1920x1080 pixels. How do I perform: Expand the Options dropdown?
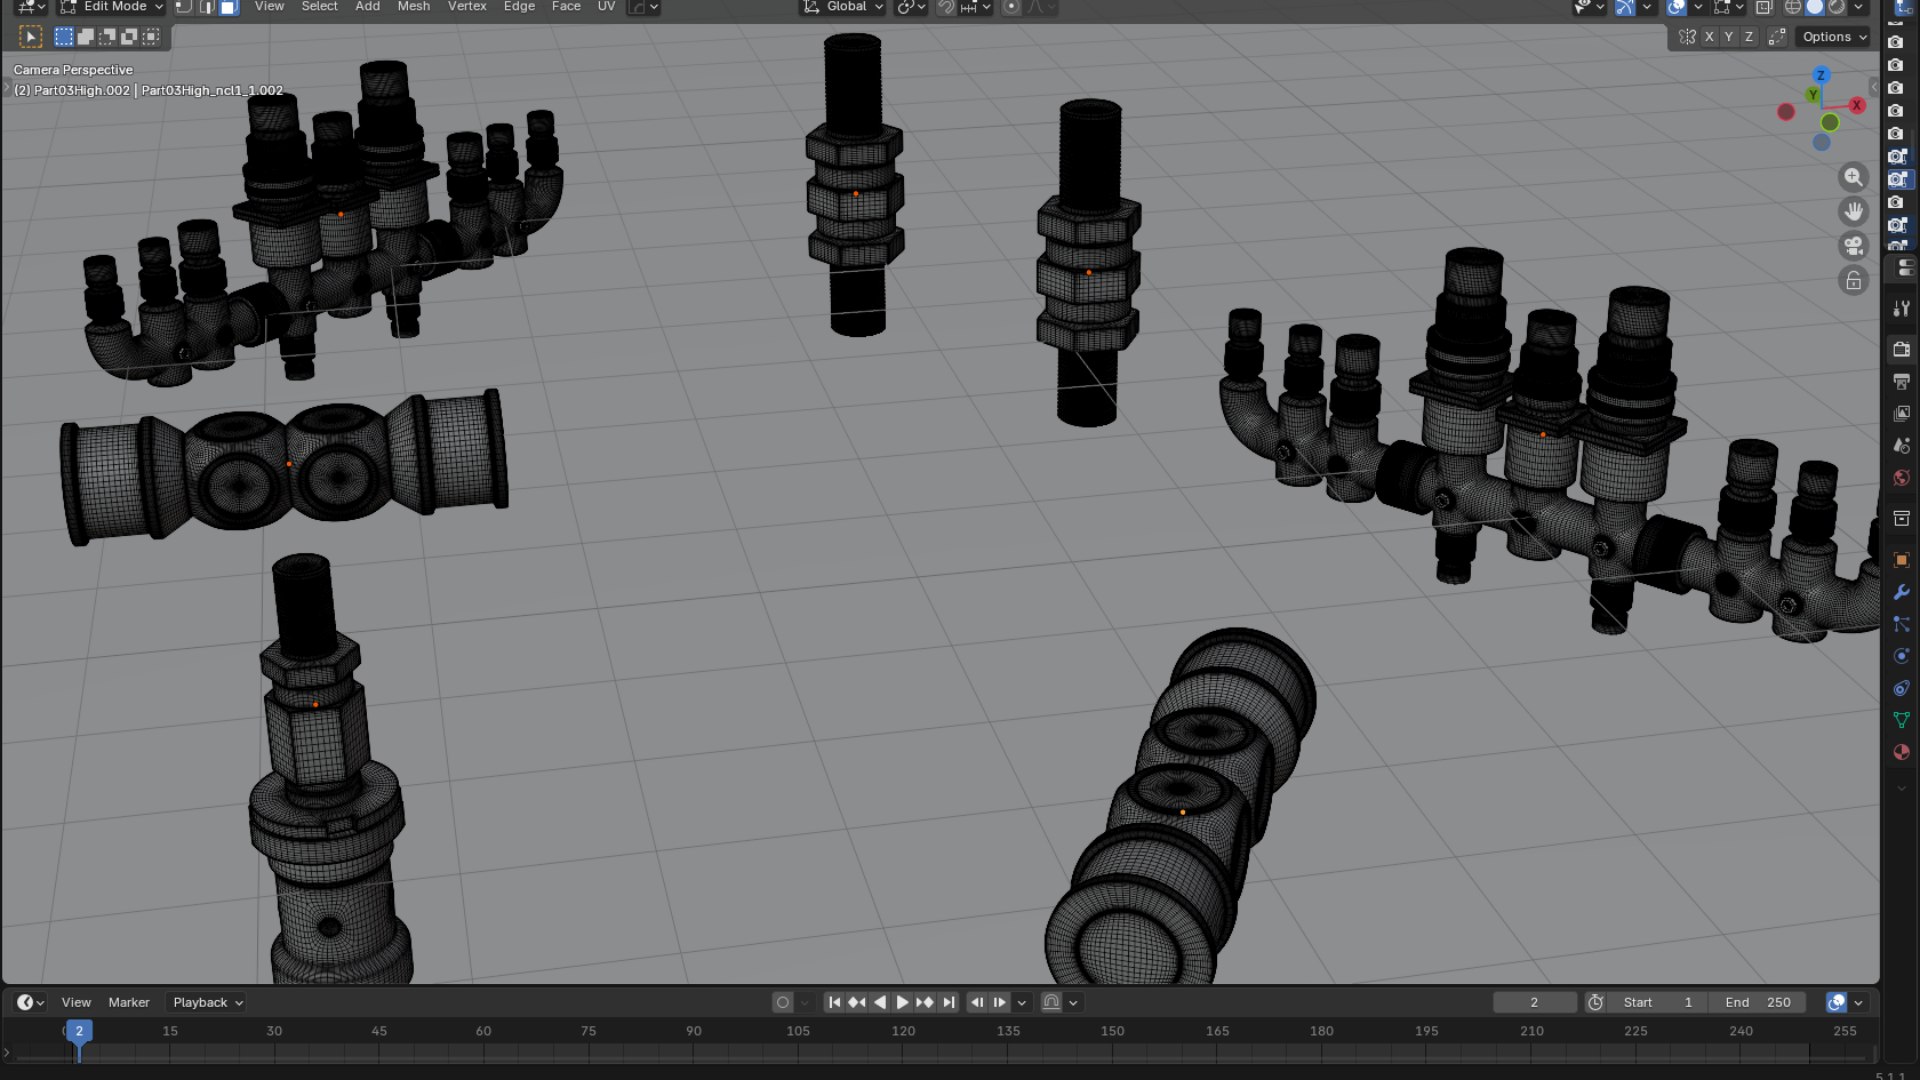click(1834, 37)
